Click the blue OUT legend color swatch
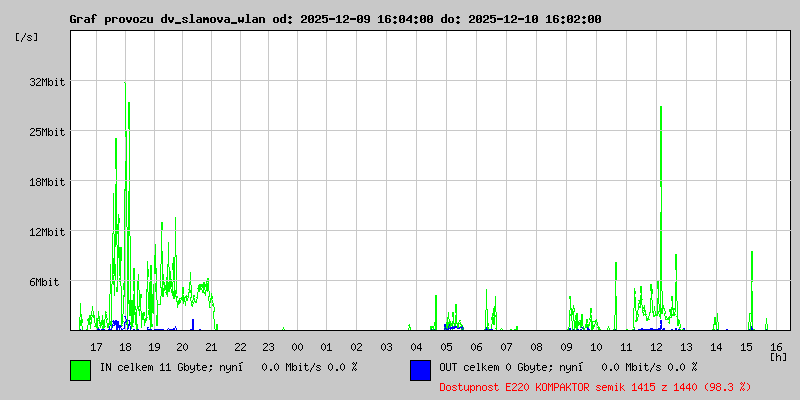This screenshot has height=400, width=800. pos(420,370)
